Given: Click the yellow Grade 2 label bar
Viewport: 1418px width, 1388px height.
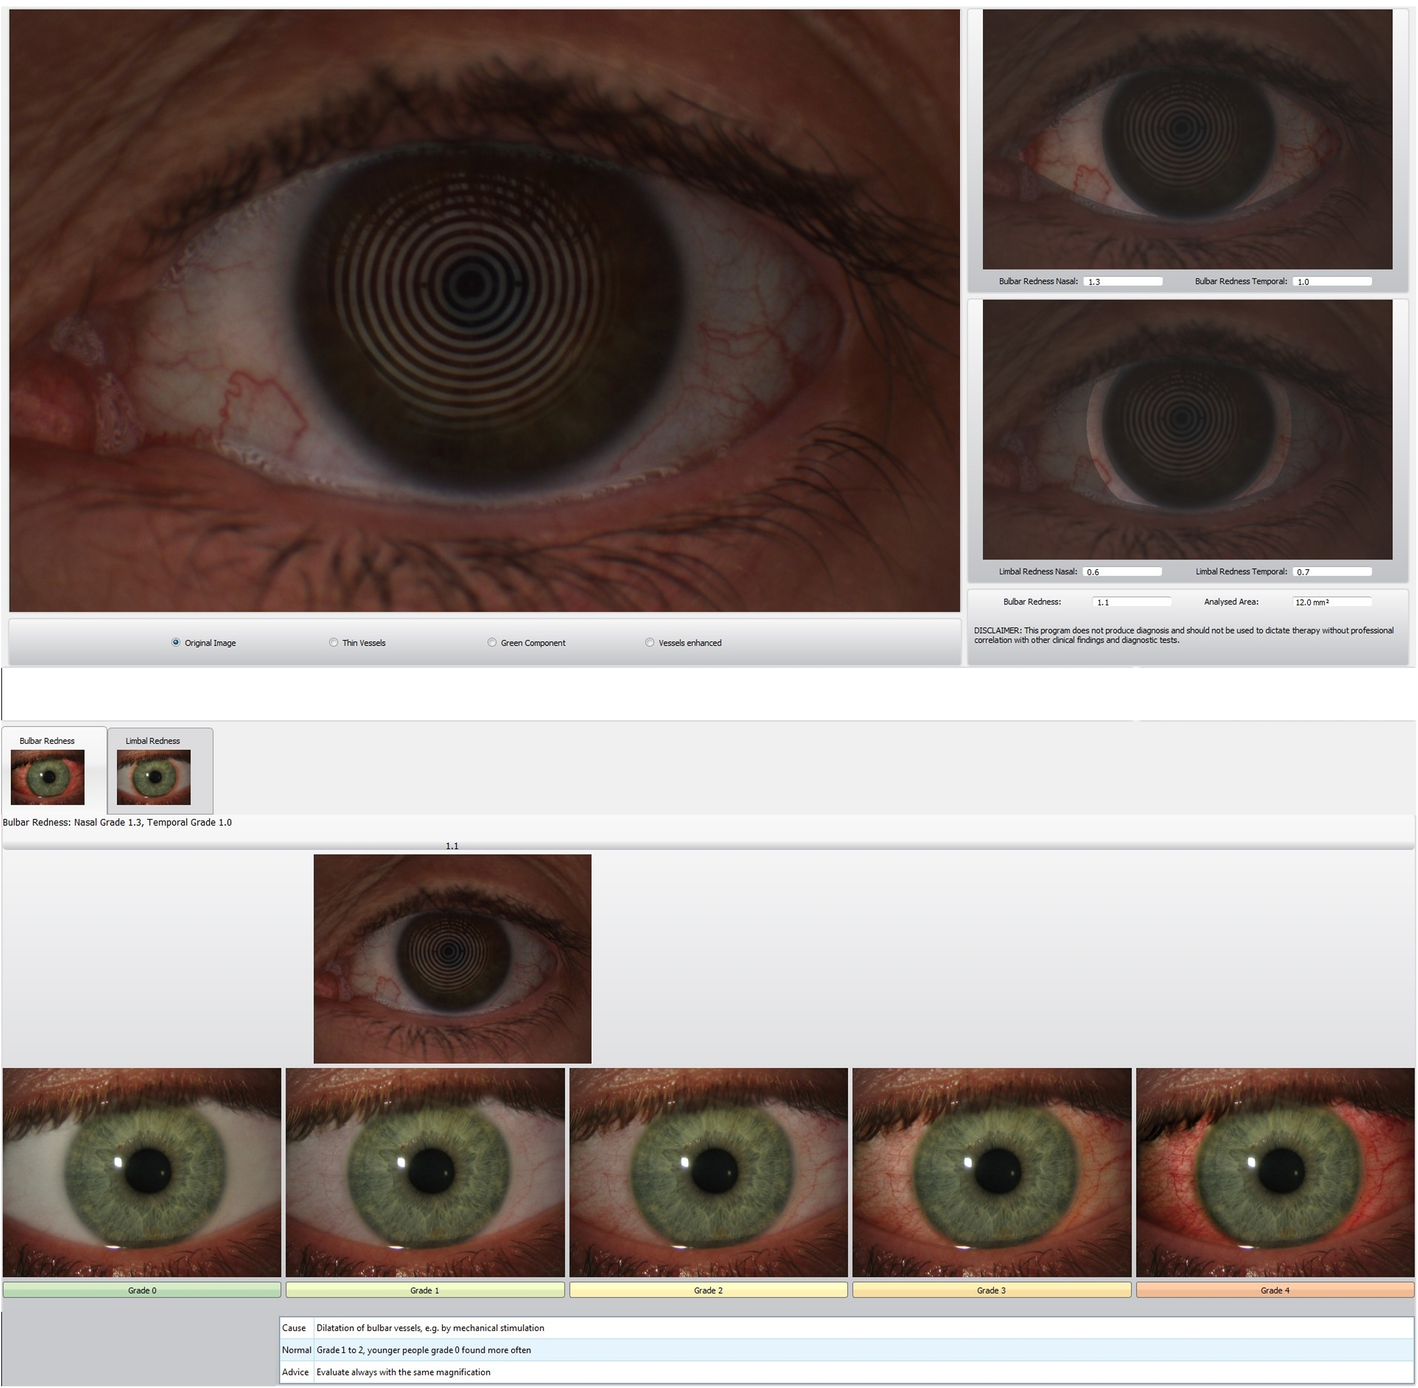Looking at the screenshot, I should [x=709, y=1290].
